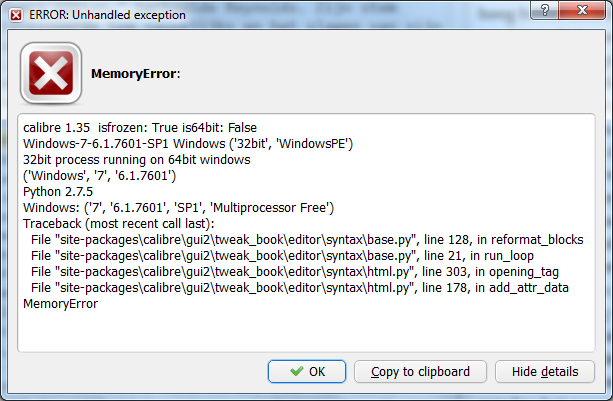Click the small red icon in title bar
The image size is (613, 401).
16,15
